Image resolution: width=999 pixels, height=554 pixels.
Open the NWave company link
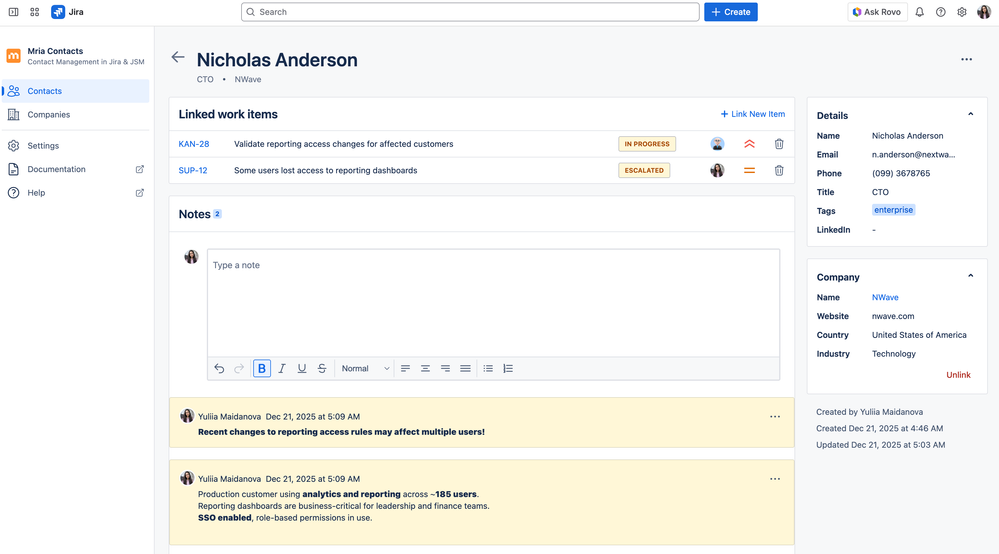tap(885, 297)
